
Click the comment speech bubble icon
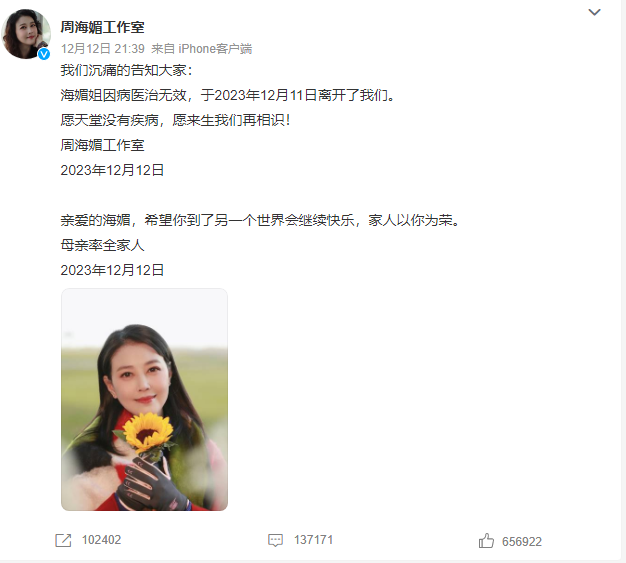pos(275,541)
